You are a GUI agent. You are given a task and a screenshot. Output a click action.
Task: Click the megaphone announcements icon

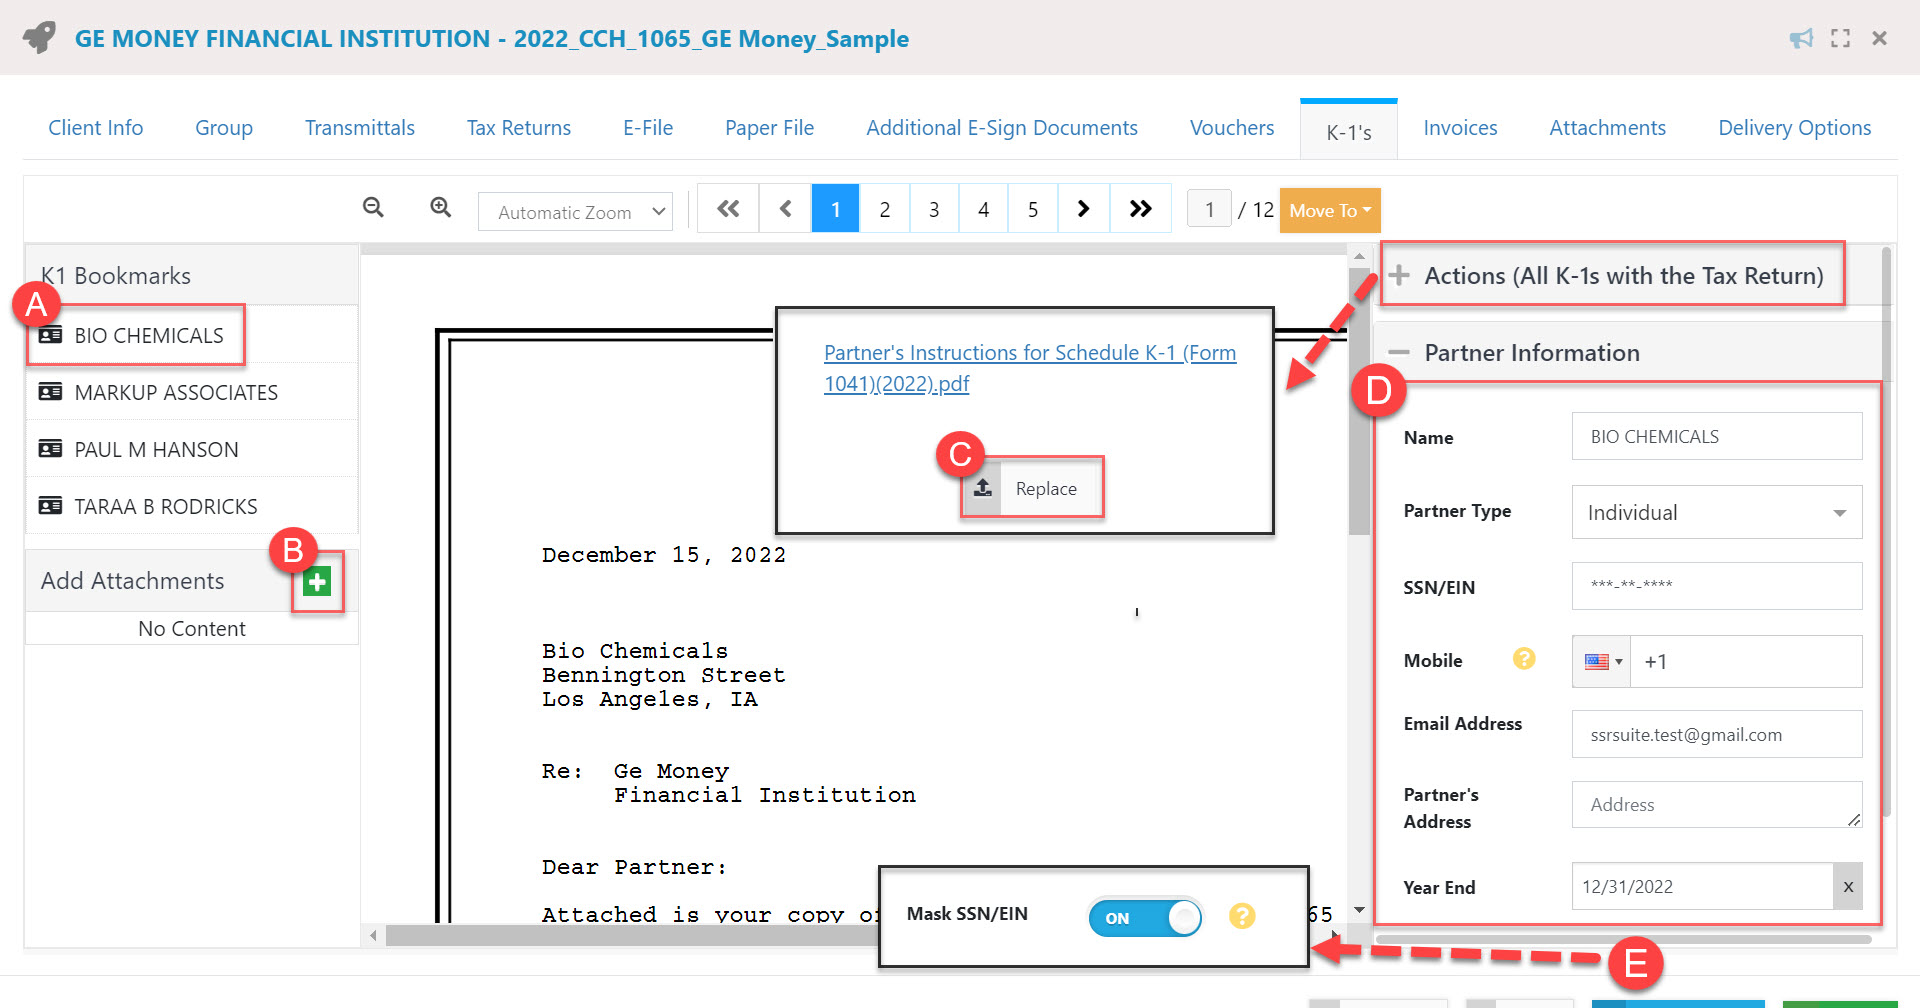1801,39
